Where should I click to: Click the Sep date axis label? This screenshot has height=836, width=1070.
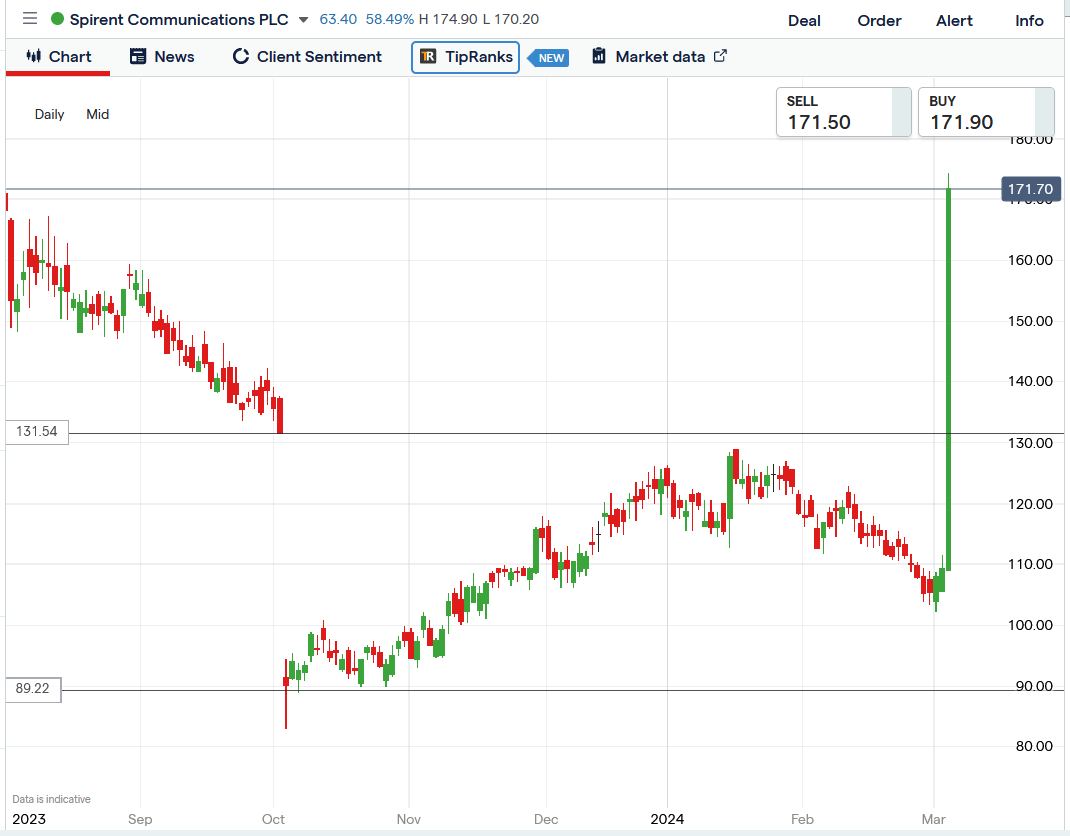coord(140,819)
